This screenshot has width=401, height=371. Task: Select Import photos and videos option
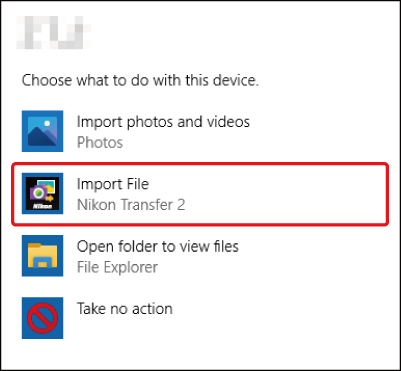200,131
